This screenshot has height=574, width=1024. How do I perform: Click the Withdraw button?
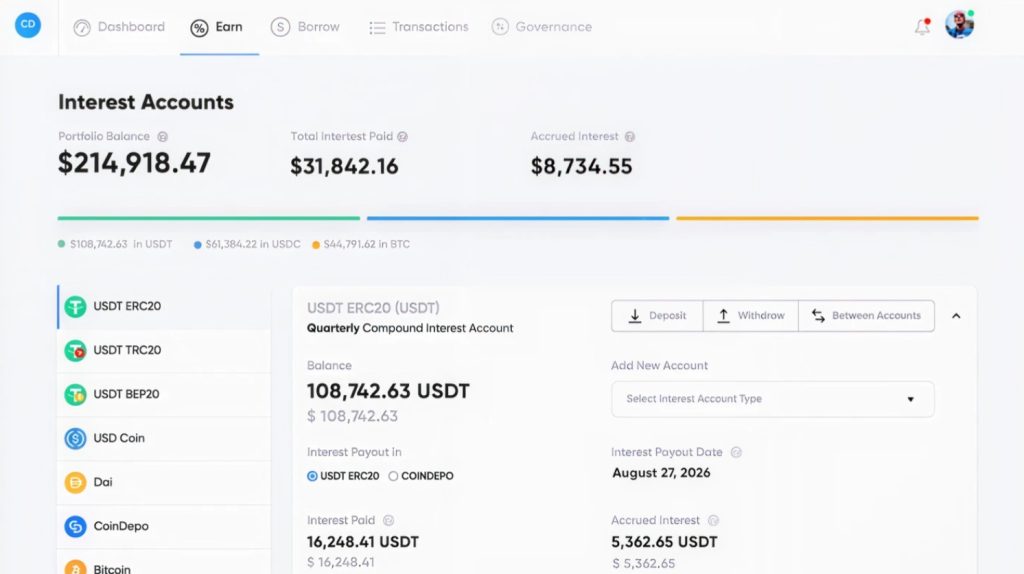point(750,316)
